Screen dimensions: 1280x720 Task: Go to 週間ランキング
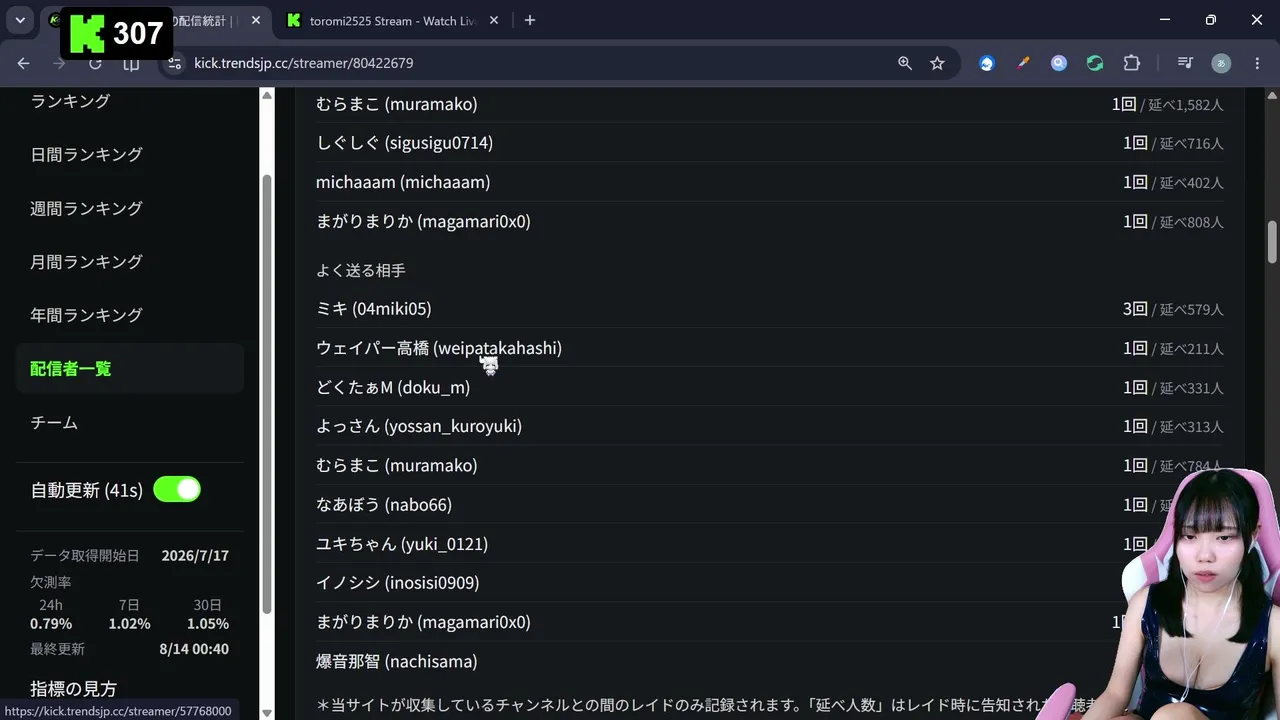click(x=86, y=208)
